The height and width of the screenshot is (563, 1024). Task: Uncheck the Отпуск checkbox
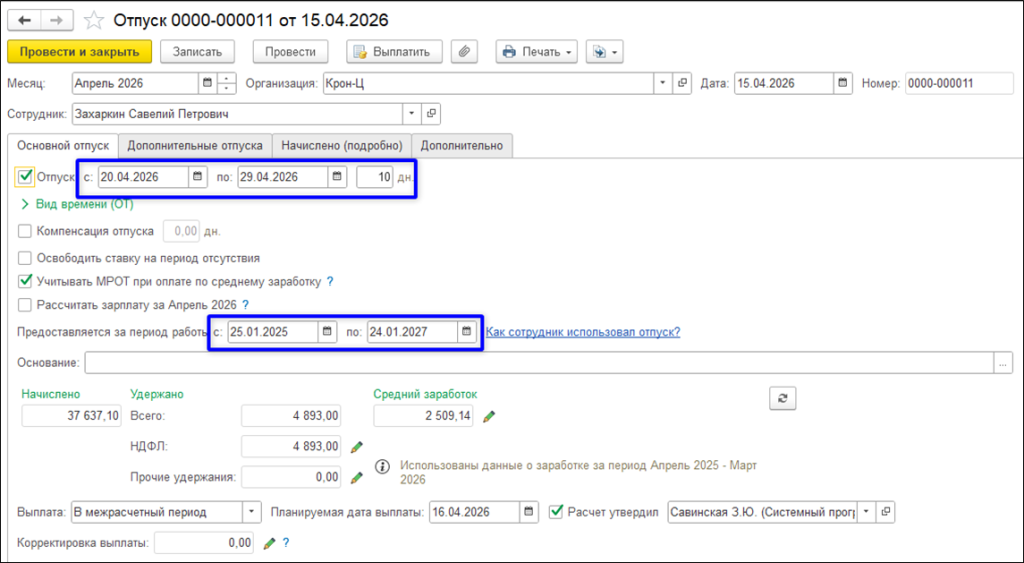click(x=25, y=177)
